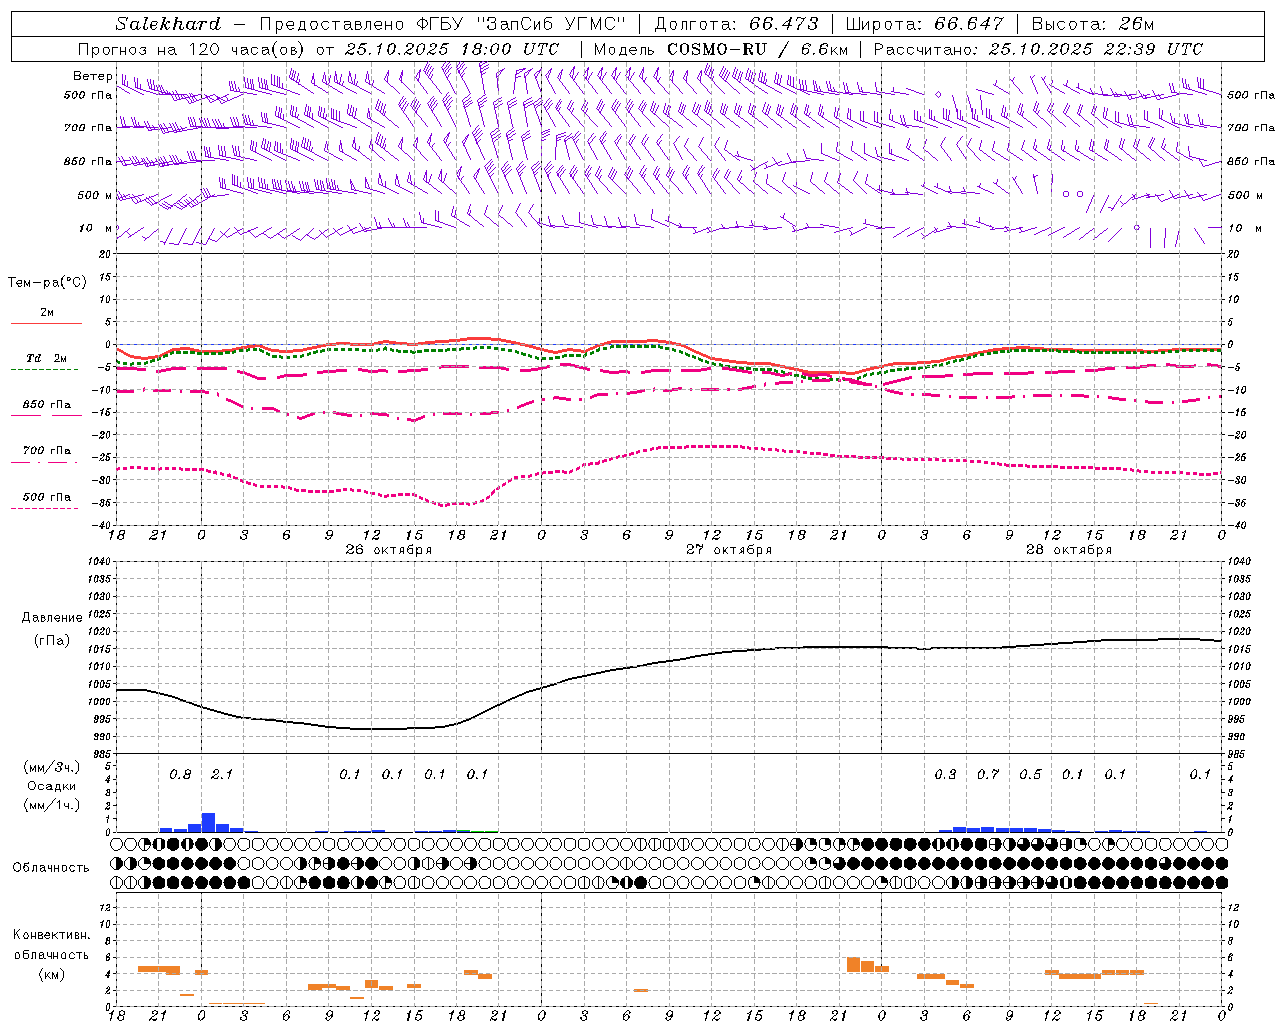1280x1024 pixels.
Task: Click the '0.7' precipitation total value
Action: [988, 774]
